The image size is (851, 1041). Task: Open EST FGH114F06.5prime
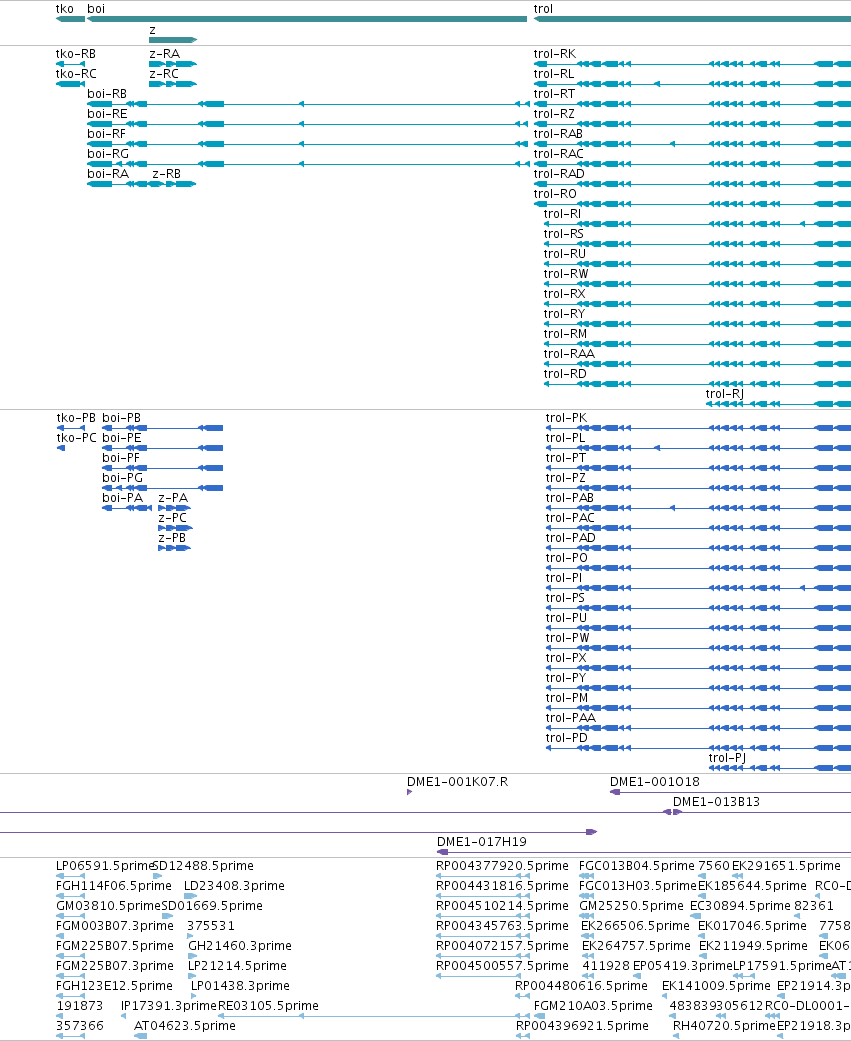(114, 885)
